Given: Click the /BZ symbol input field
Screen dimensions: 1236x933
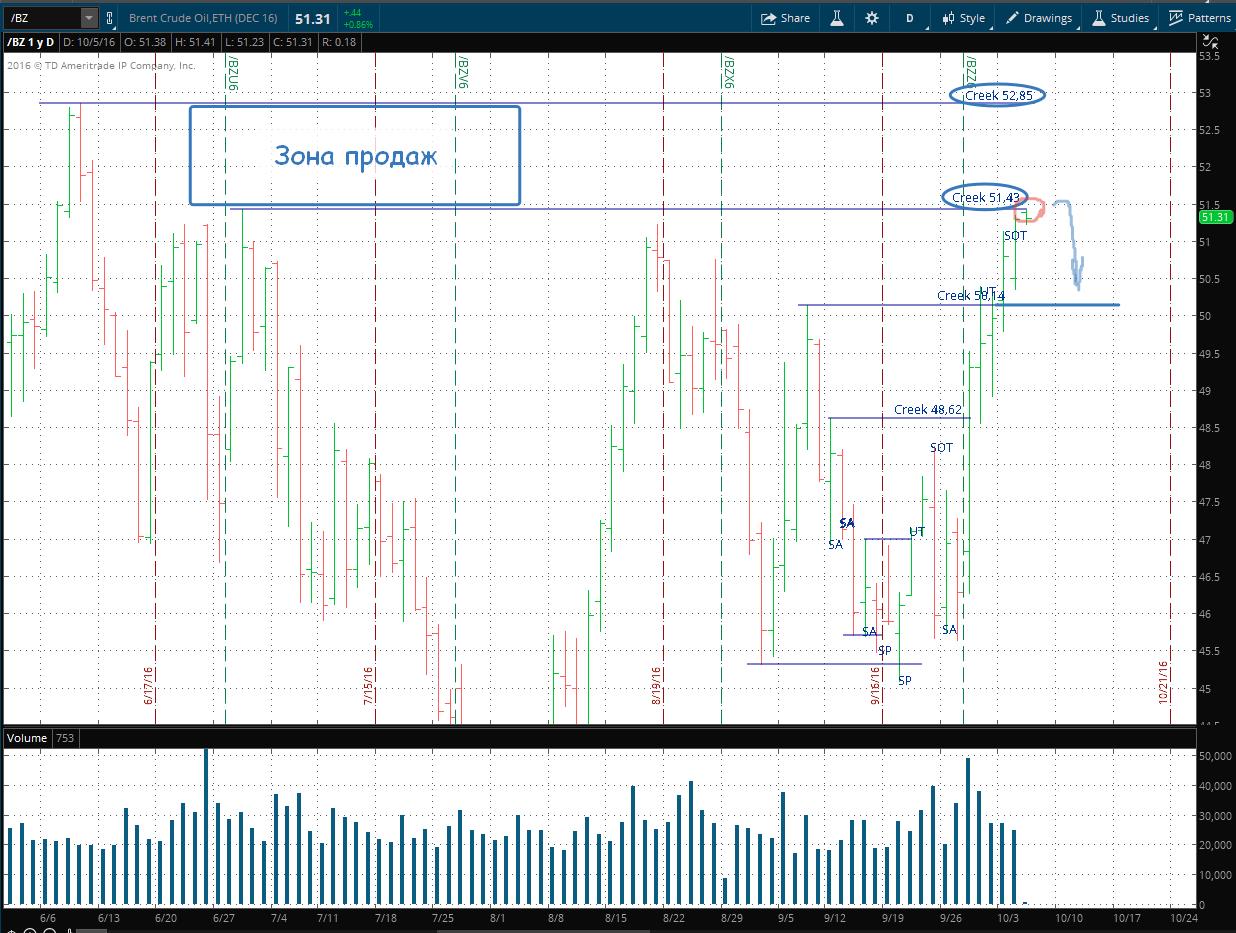Looking at the screenshot, I should pyautogui.click(x=41, y=18).
